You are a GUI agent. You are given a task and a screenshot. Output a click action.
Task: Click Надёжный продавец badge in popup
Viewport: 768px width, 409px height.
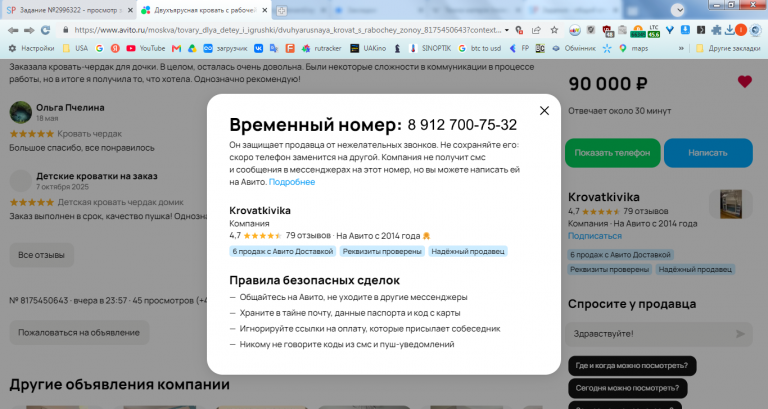click(468, 251)
